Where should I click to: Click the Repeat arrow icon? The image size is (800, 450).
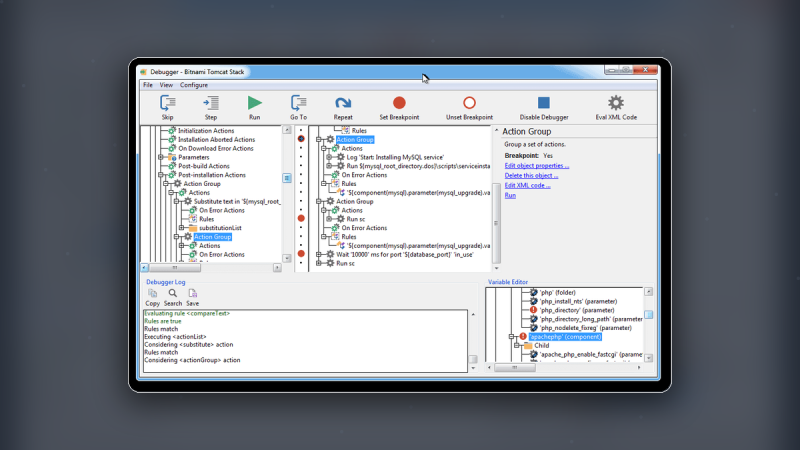(343, 103)
